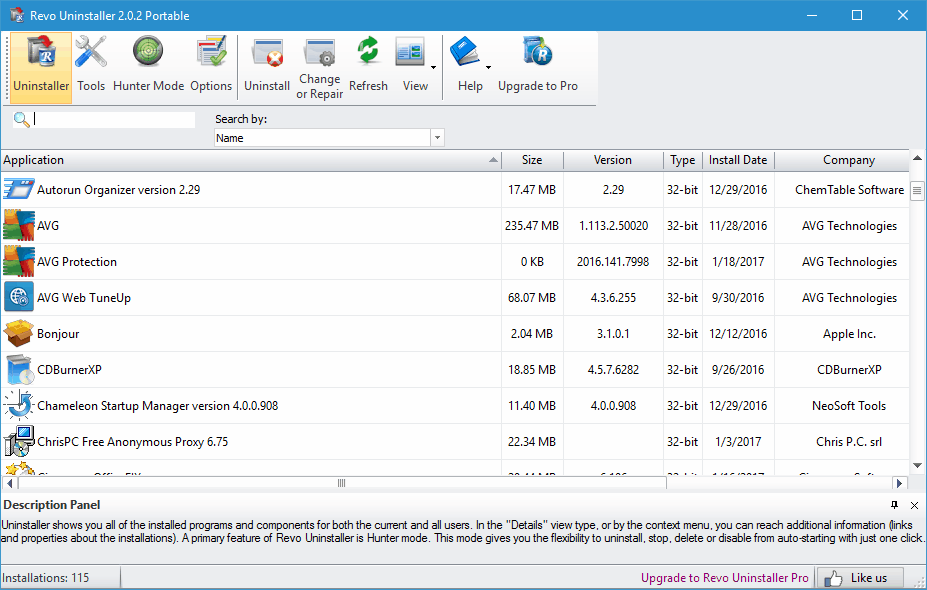This screenshot has width=927, height=590.
Task: Click Upgrade to Revo Uninstaller Pro link
Action: coord(724,578)
